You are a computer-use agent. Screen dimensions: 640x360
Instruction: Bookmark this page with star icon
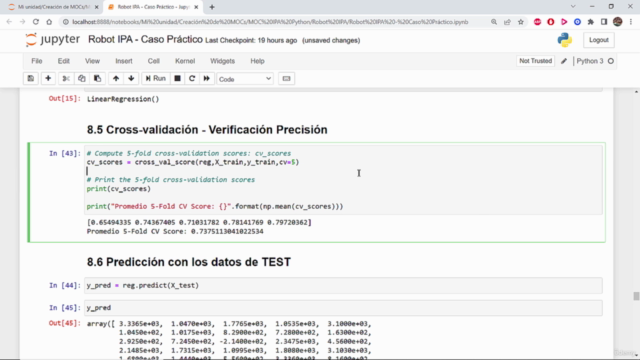(x=521, y=22)
